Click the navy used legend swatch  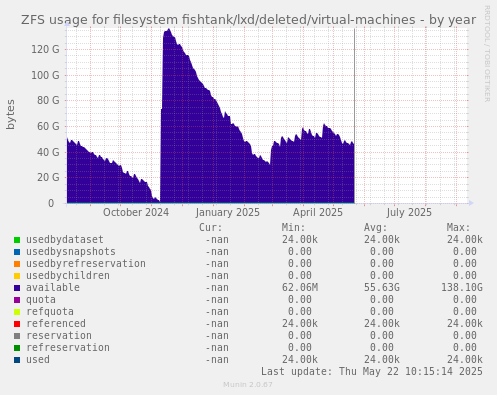point(17,360)
